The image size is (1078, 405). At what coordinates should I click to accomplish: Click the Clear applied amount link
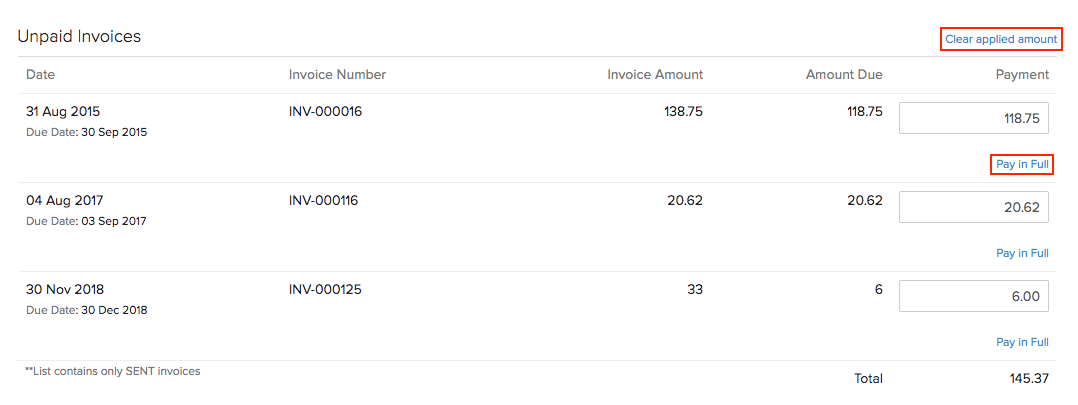click(1000, 39)
